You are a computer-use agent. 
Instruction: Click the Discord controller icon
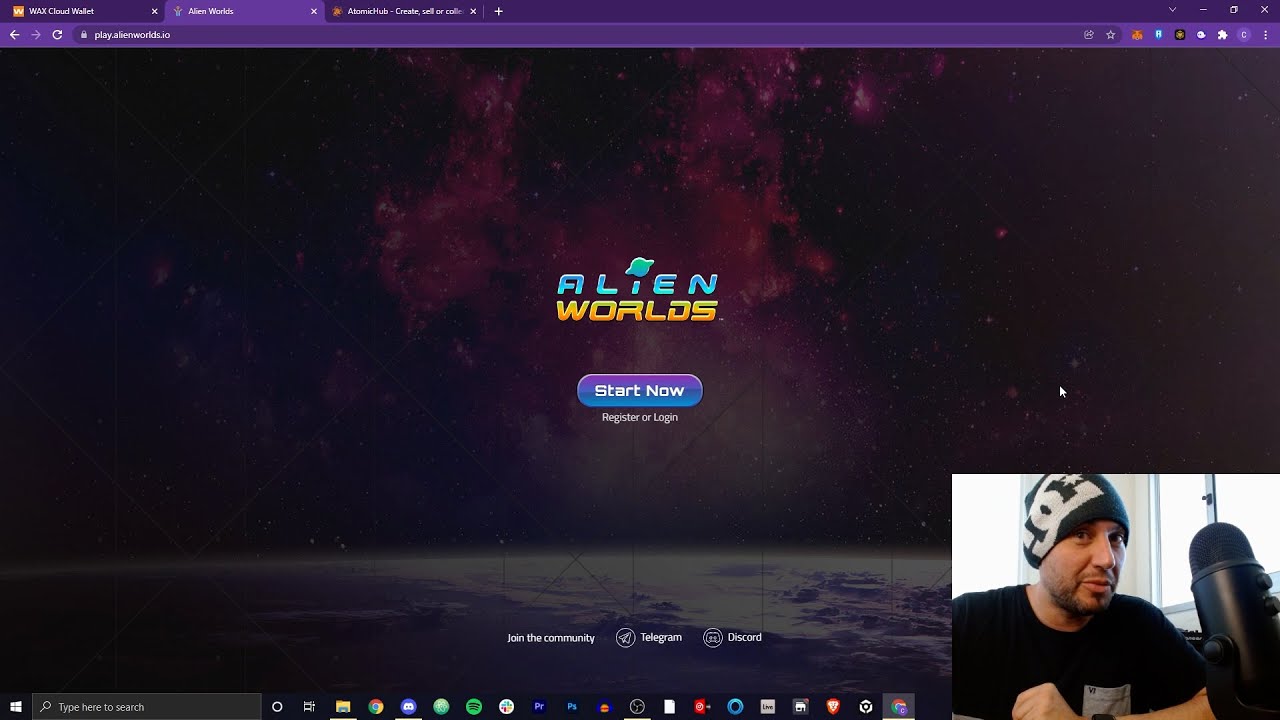(713, 638)
